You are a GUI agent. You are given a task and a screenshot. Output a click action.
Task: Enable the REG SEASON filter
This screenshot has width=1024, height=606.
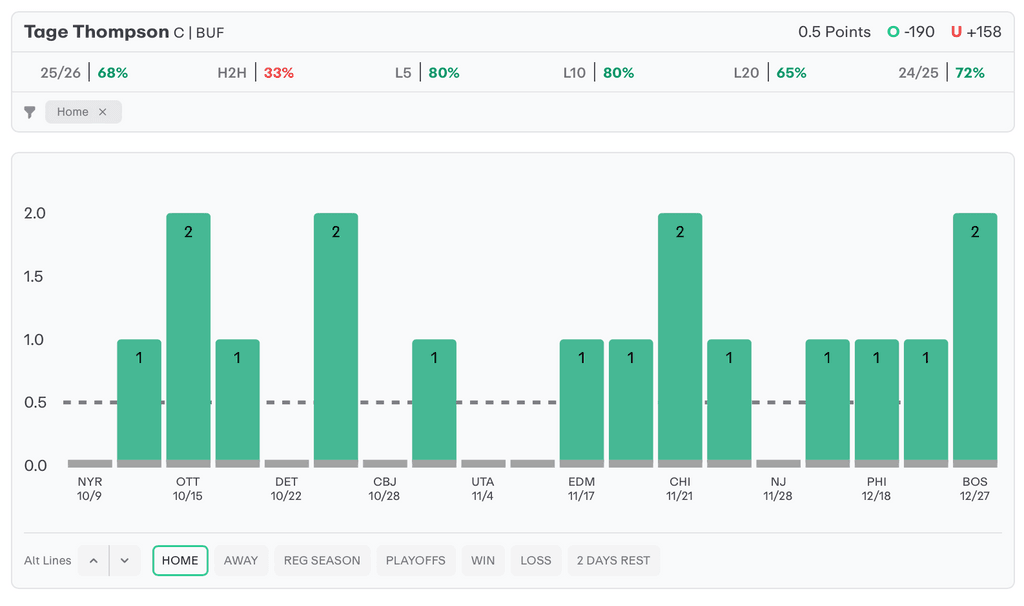tap(322, 561)
